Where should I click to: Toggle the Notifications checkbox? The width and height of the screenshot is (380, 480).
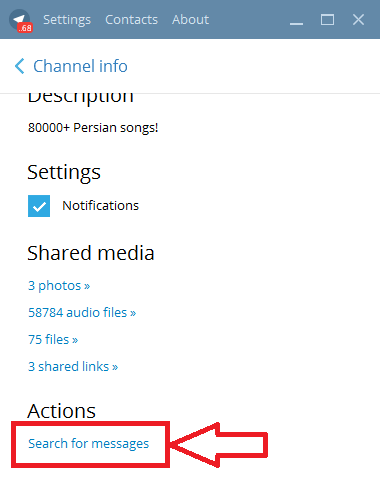[39, 206]
